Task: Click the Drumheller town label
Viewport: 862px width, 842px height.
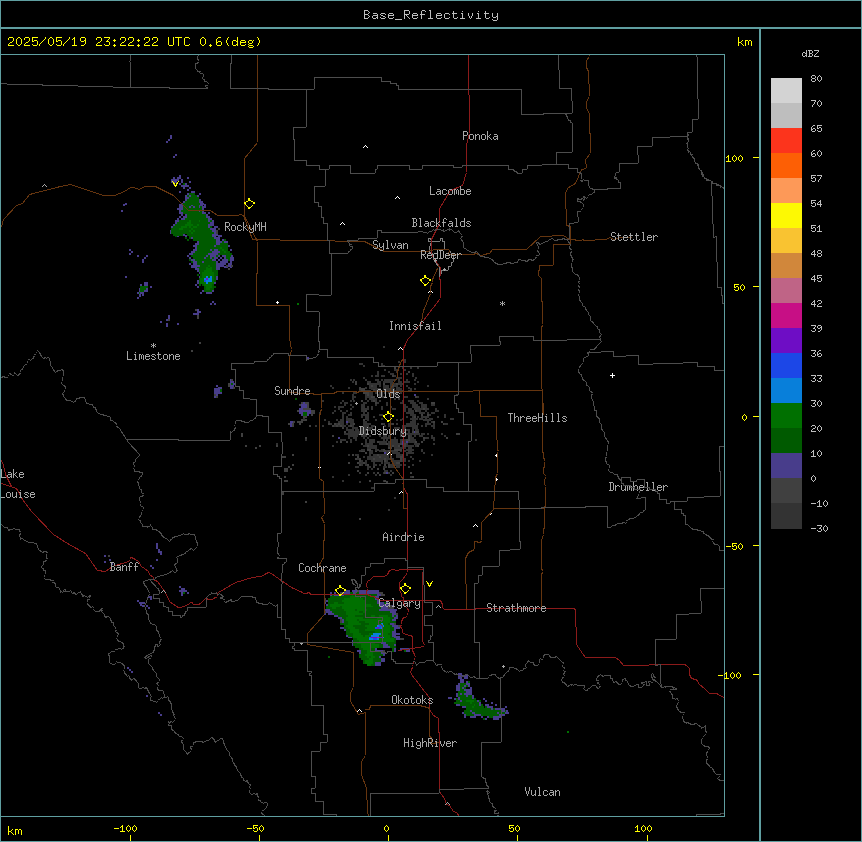Action: [638, 487]
